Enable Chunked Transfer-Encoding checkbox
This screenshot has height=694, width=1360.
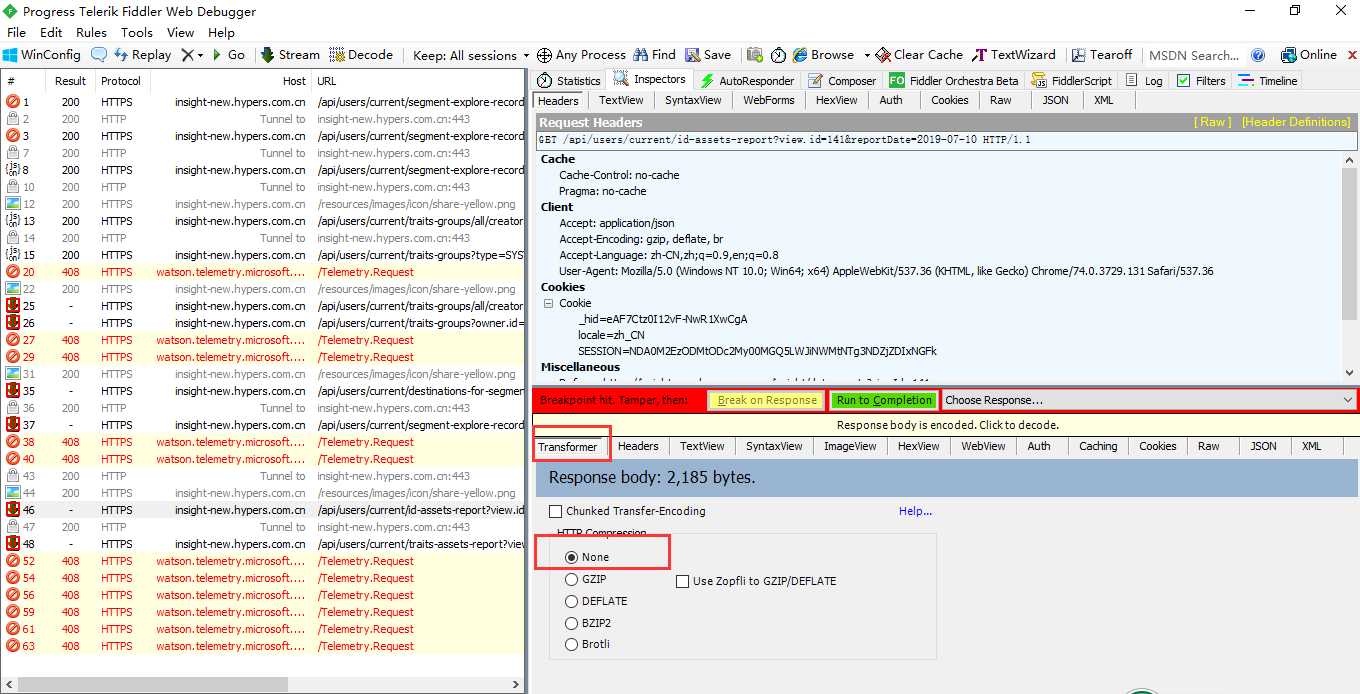(555, 511)
